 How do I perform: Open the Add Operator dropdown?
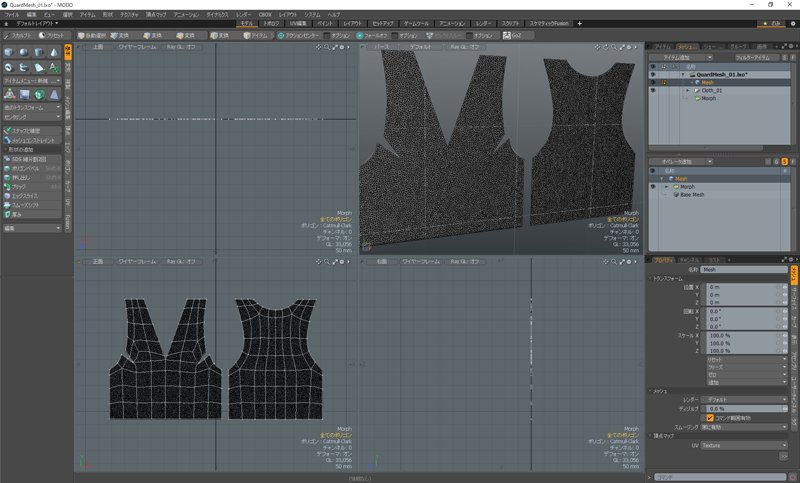click(681, 162)
